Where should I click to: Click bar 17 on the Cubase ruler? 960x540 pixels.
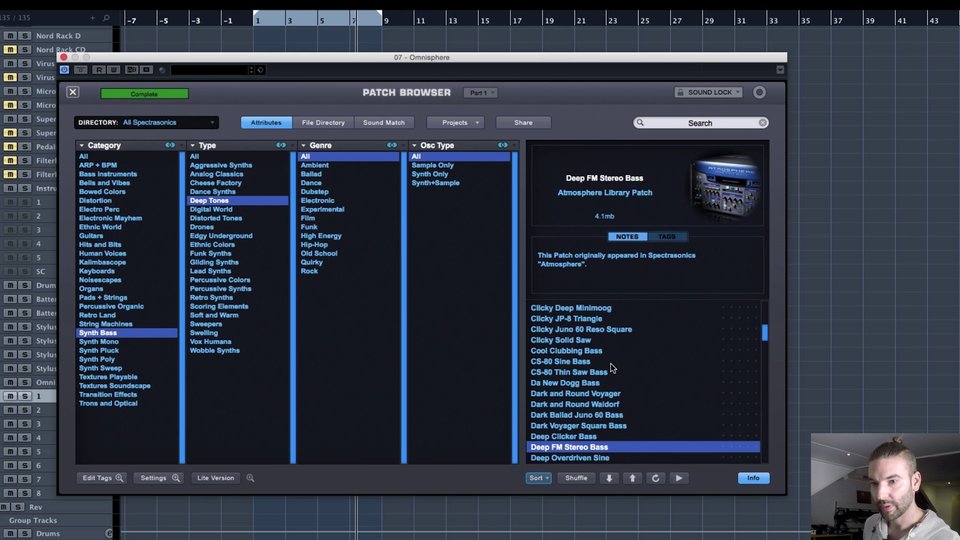pyautogui.click(x=517, y=20)
